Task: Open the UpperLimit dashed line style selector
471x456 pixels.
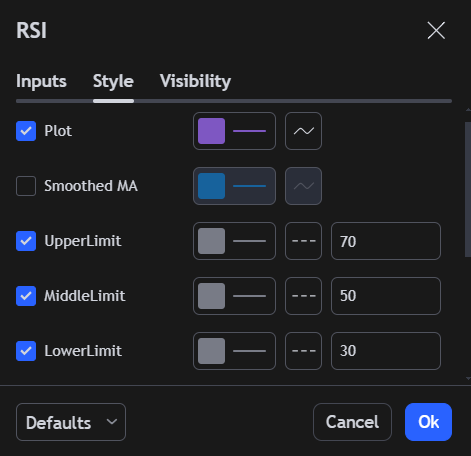Action: click(x=303, y=241)
